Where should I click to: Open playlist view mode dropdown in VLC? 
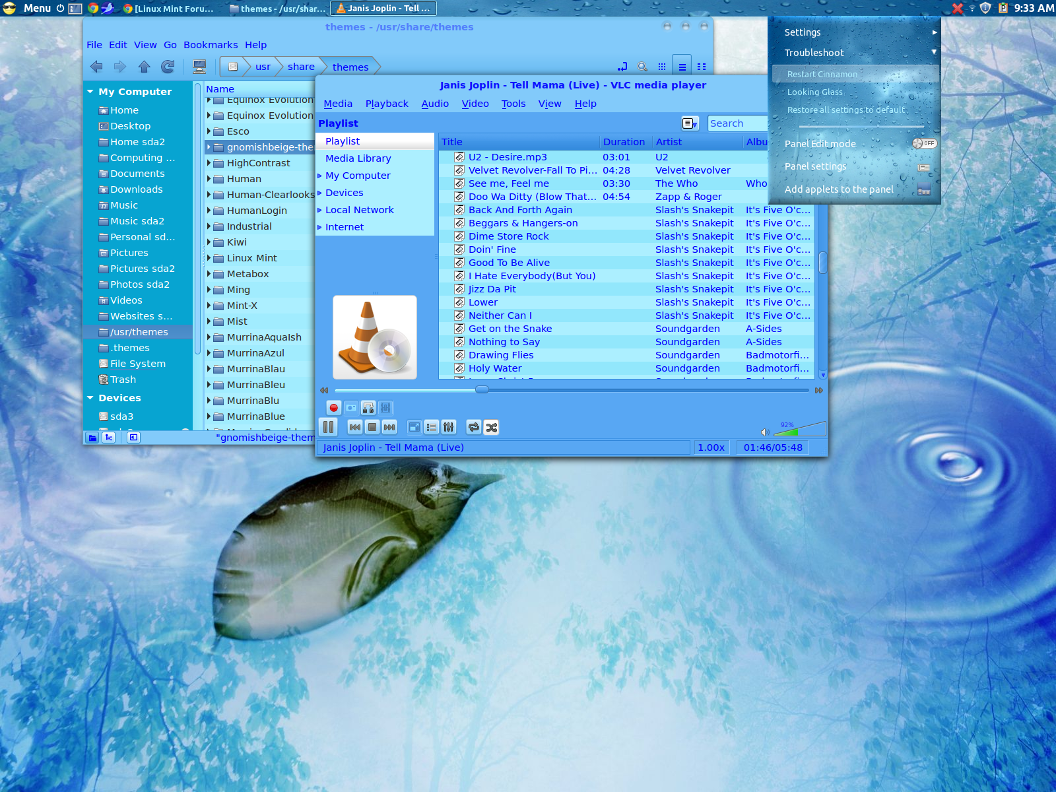point(690,123)
